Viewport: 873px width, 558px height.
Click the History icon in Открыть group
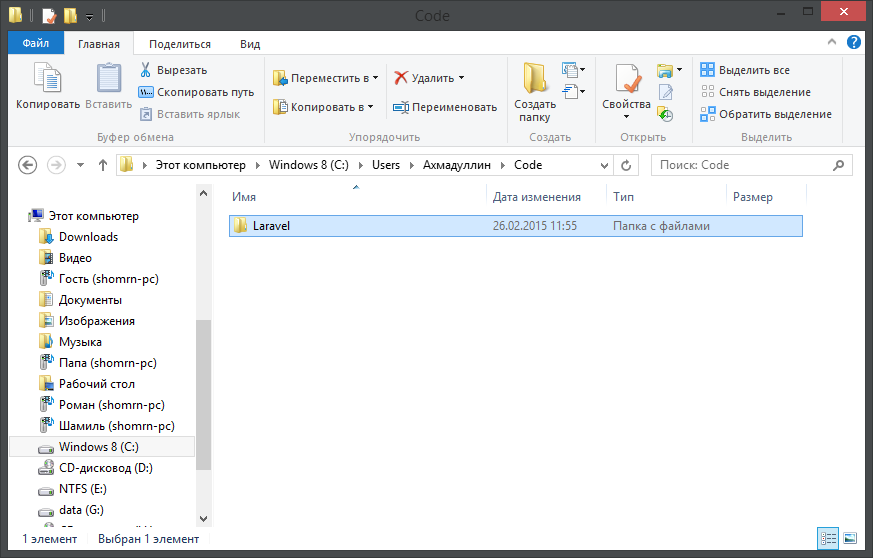[x=665, y=114]
